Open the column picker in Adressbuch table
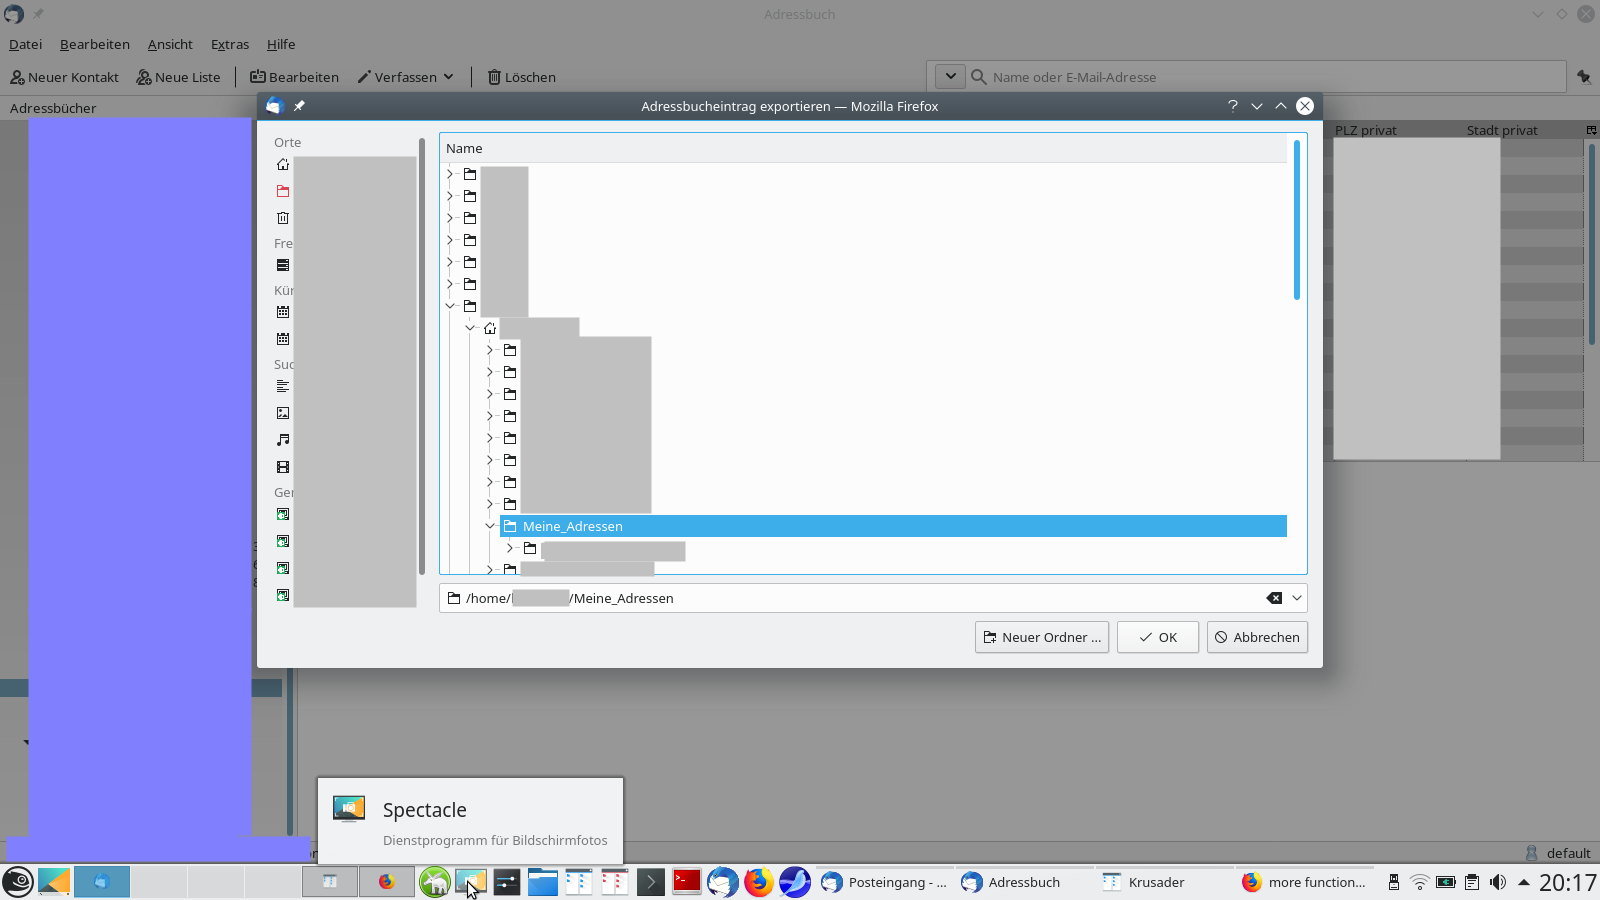Viewport: 1600px width, 900px height. [x=1591, y=130]
